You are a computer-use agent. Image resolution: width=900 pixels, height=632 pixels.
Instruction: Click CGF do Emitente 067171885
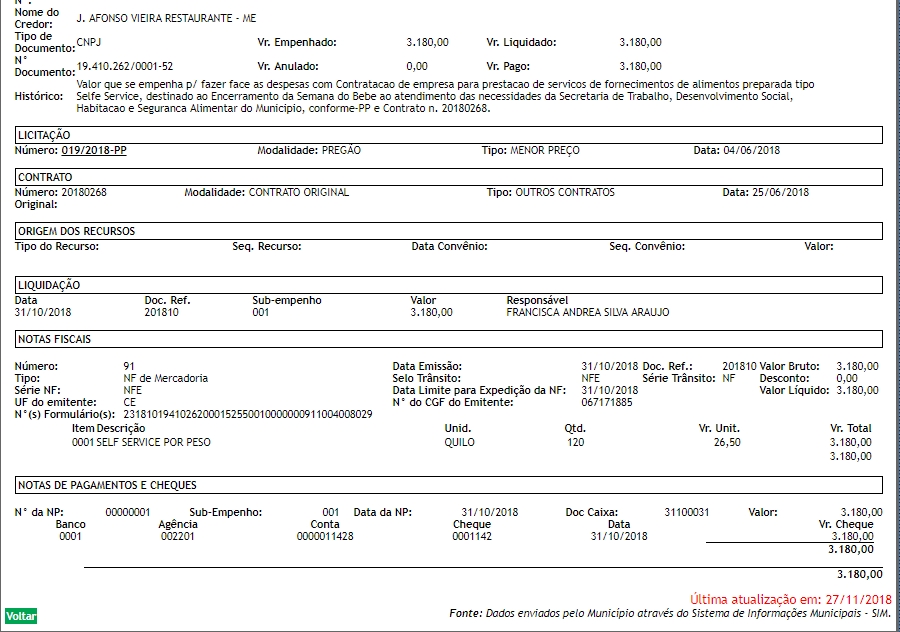pos(607,402)
